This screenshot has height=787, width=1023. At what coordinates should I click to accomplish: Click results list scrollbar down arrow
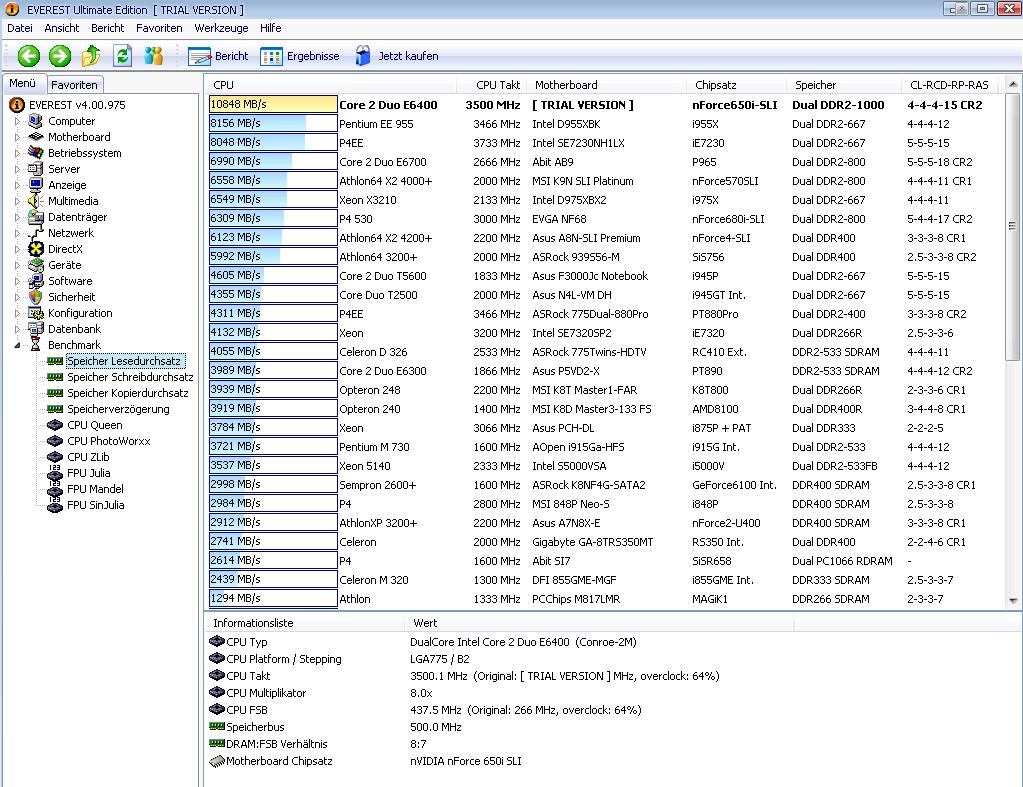[x=1013, y=600]
